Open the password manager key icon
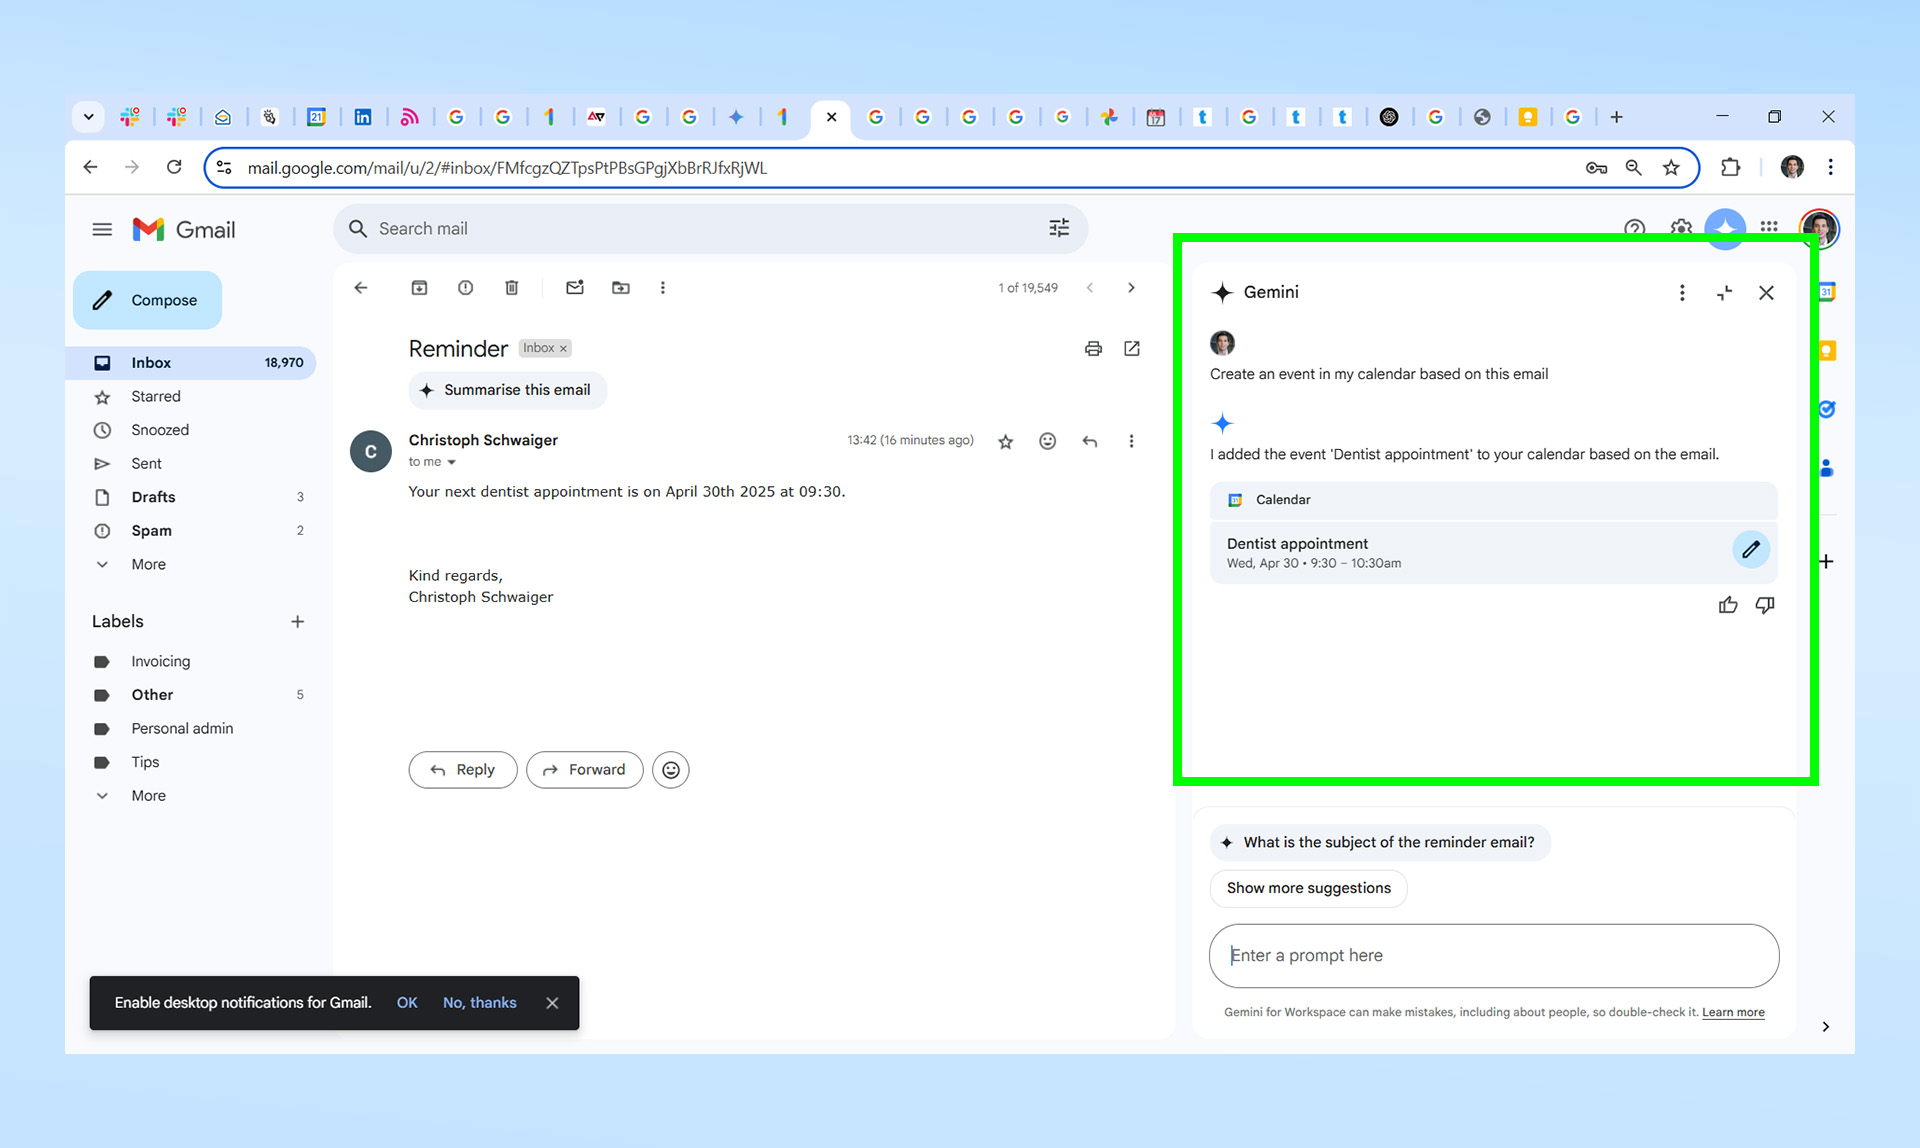The height and width of the screenshot is (1148, 1920). click(1596, 168)
